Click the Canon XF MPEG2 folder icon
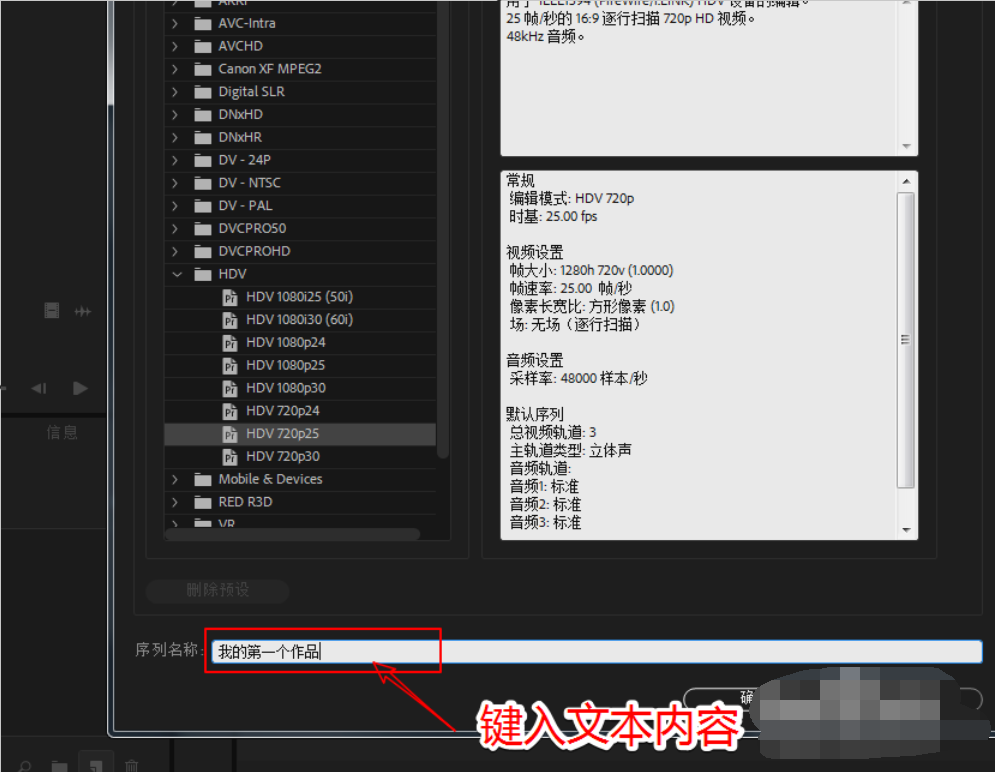This screenshot has height=772, width=995. click(x=202, y=70)
